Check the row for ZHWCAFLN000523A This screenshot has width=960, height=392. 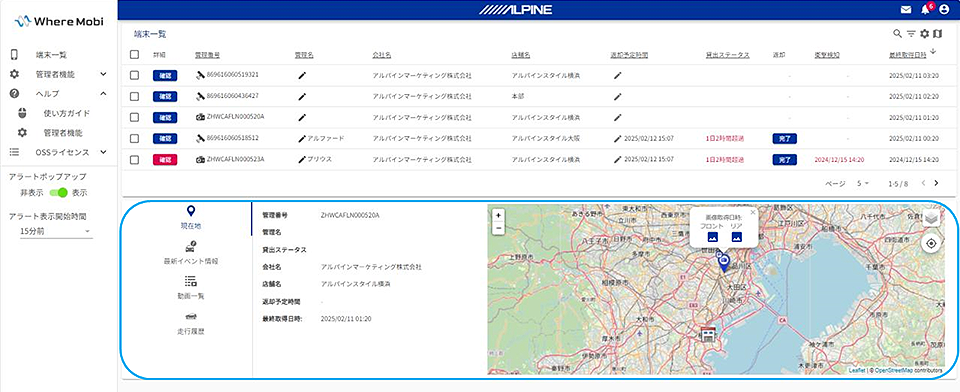coord(135,159)
